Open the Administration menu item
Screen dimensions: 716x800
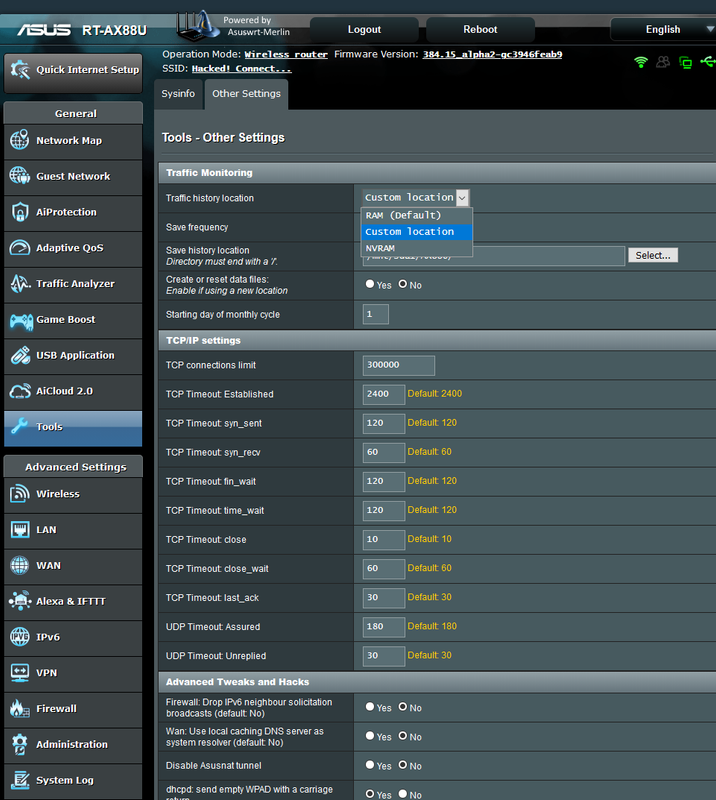tap(73, 745)
